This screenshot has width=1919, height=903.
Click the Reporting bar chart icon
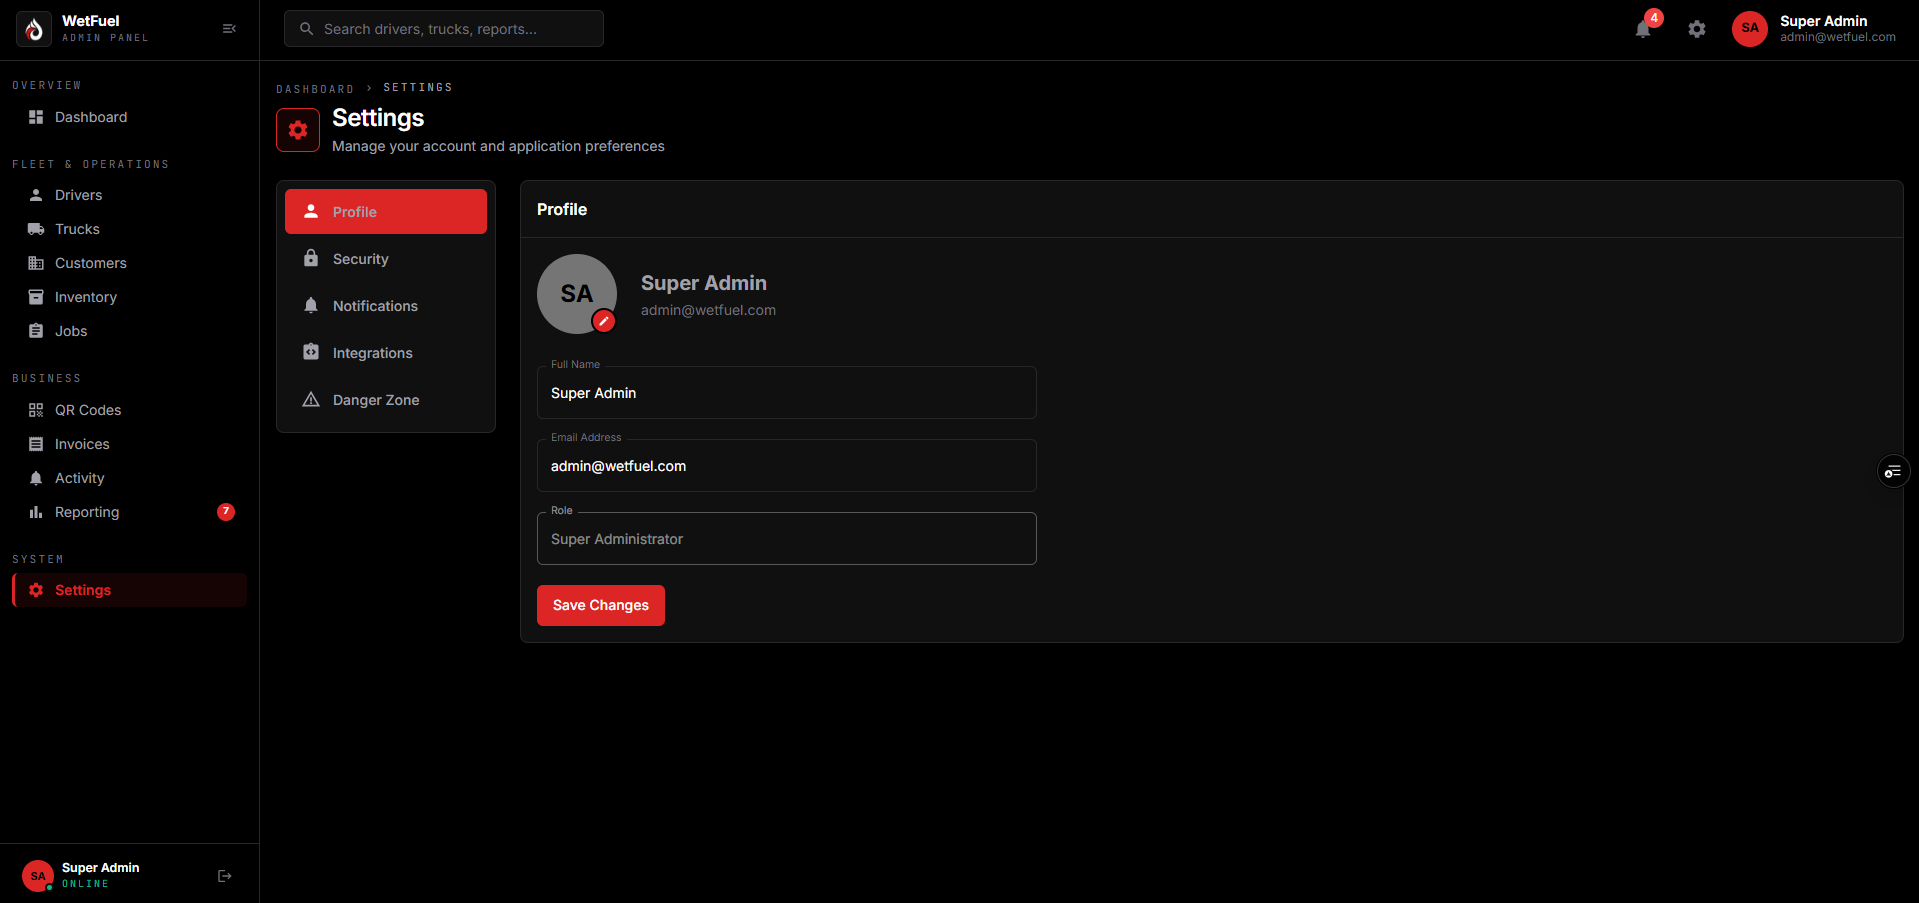pos(36,512)
